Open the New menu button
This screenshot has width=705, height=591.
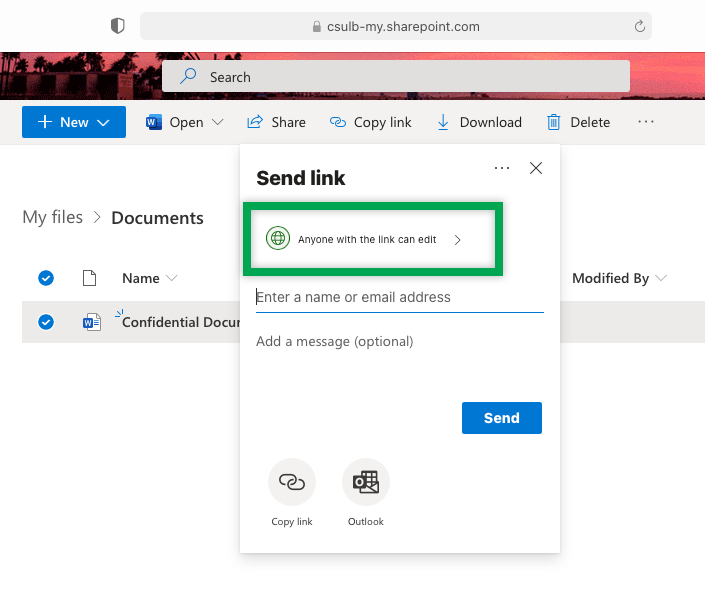point(74,122)
